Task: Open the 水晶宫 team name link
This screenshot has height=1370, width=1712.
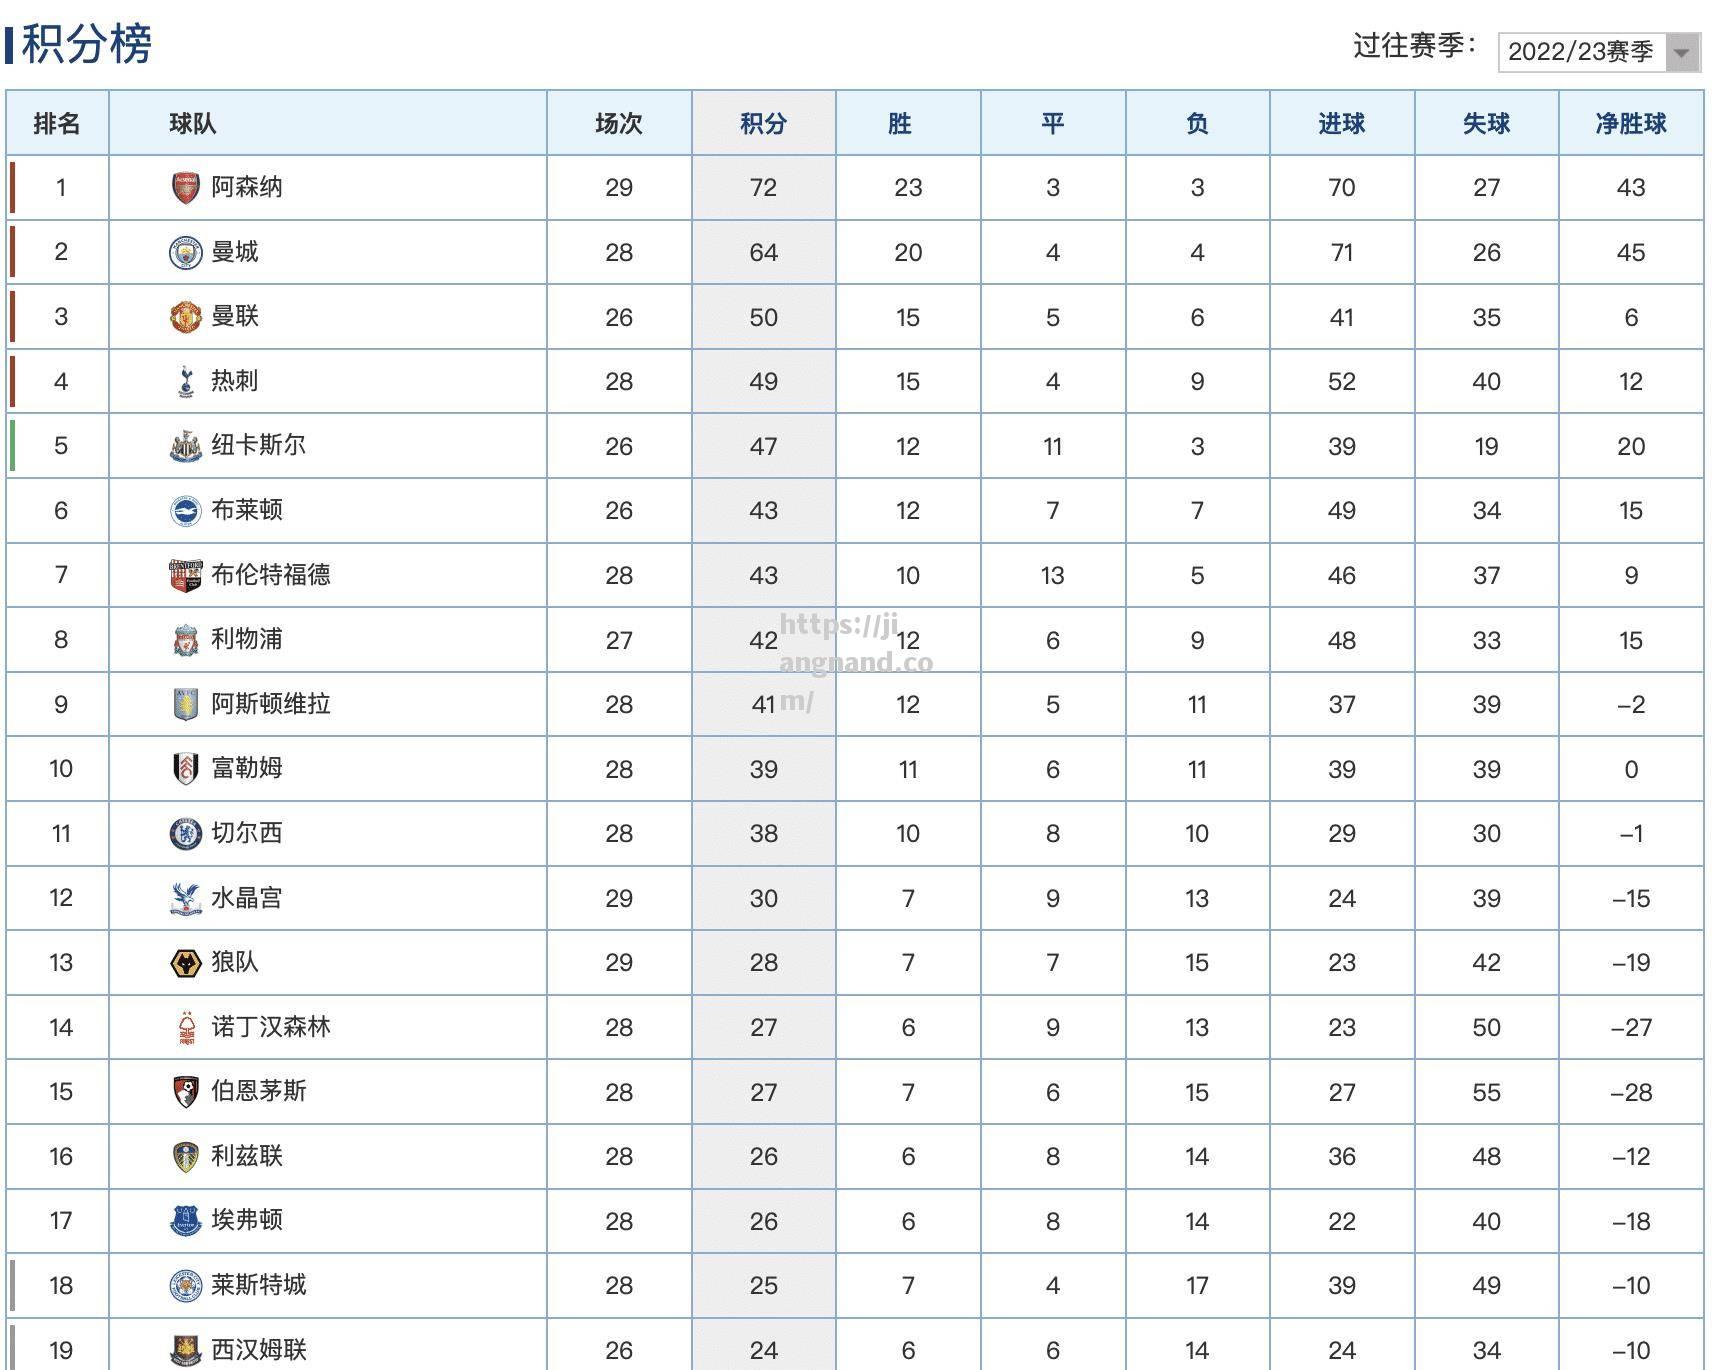Action: [247, 897]
